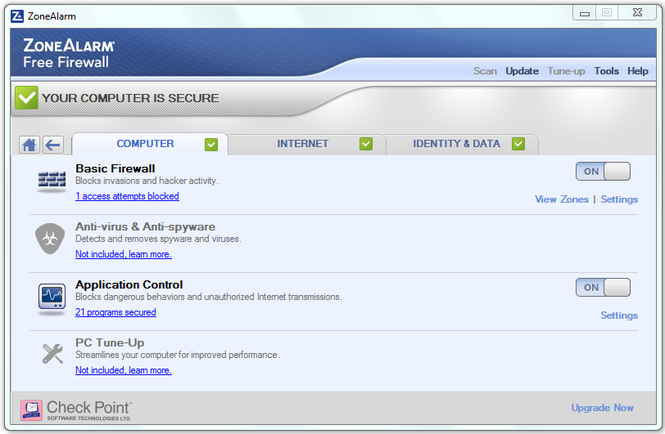Click the back arrow button
Screen dimensions: 665x434
53,145
